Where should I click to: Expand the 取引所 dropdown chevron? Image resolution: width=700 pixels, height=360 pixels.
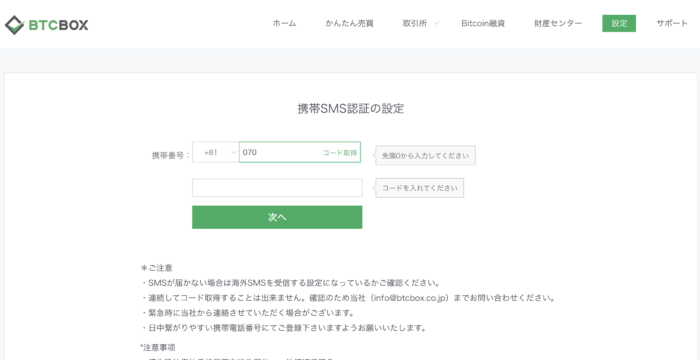pos(436,24)
